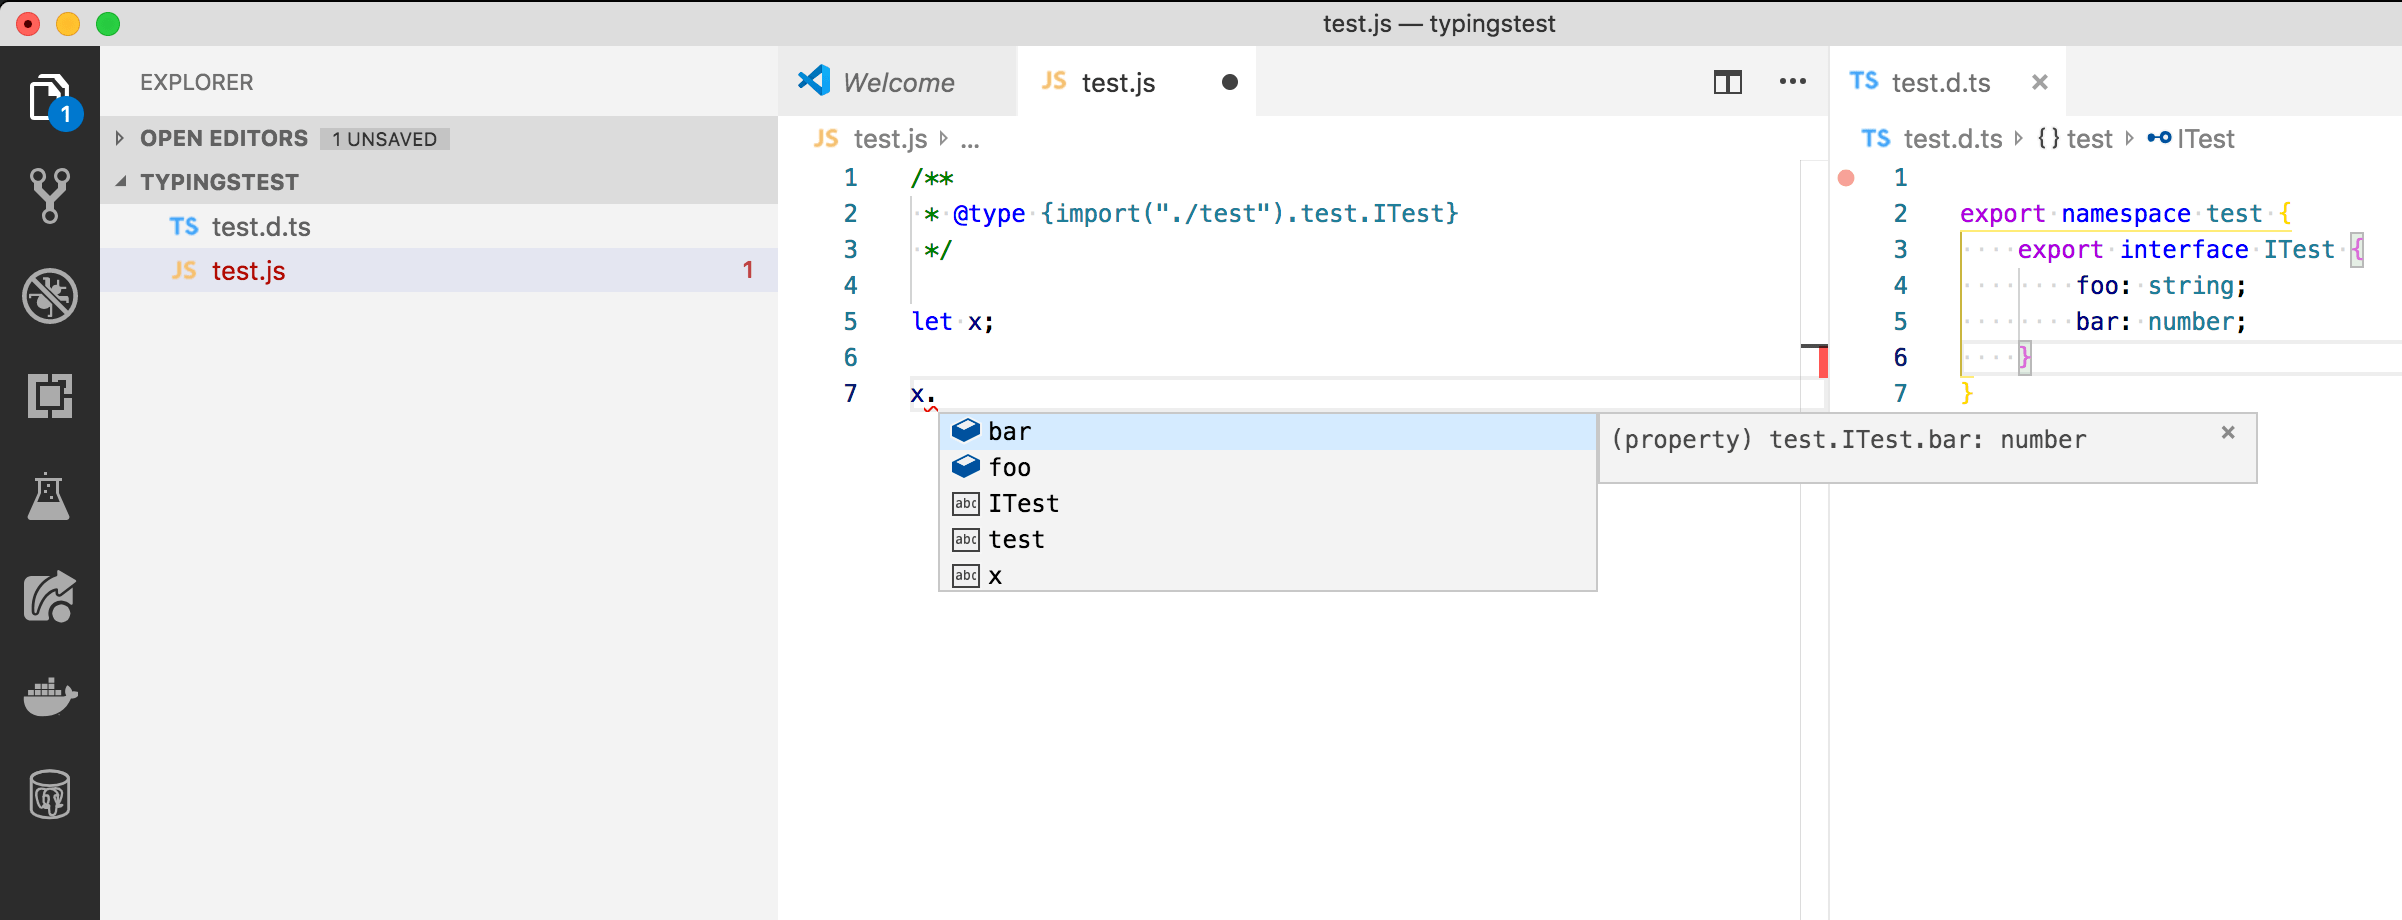Place cursor on 'let x;' line
The height and width of the screenshot is (920, 2402).
[x=953, y=322]
